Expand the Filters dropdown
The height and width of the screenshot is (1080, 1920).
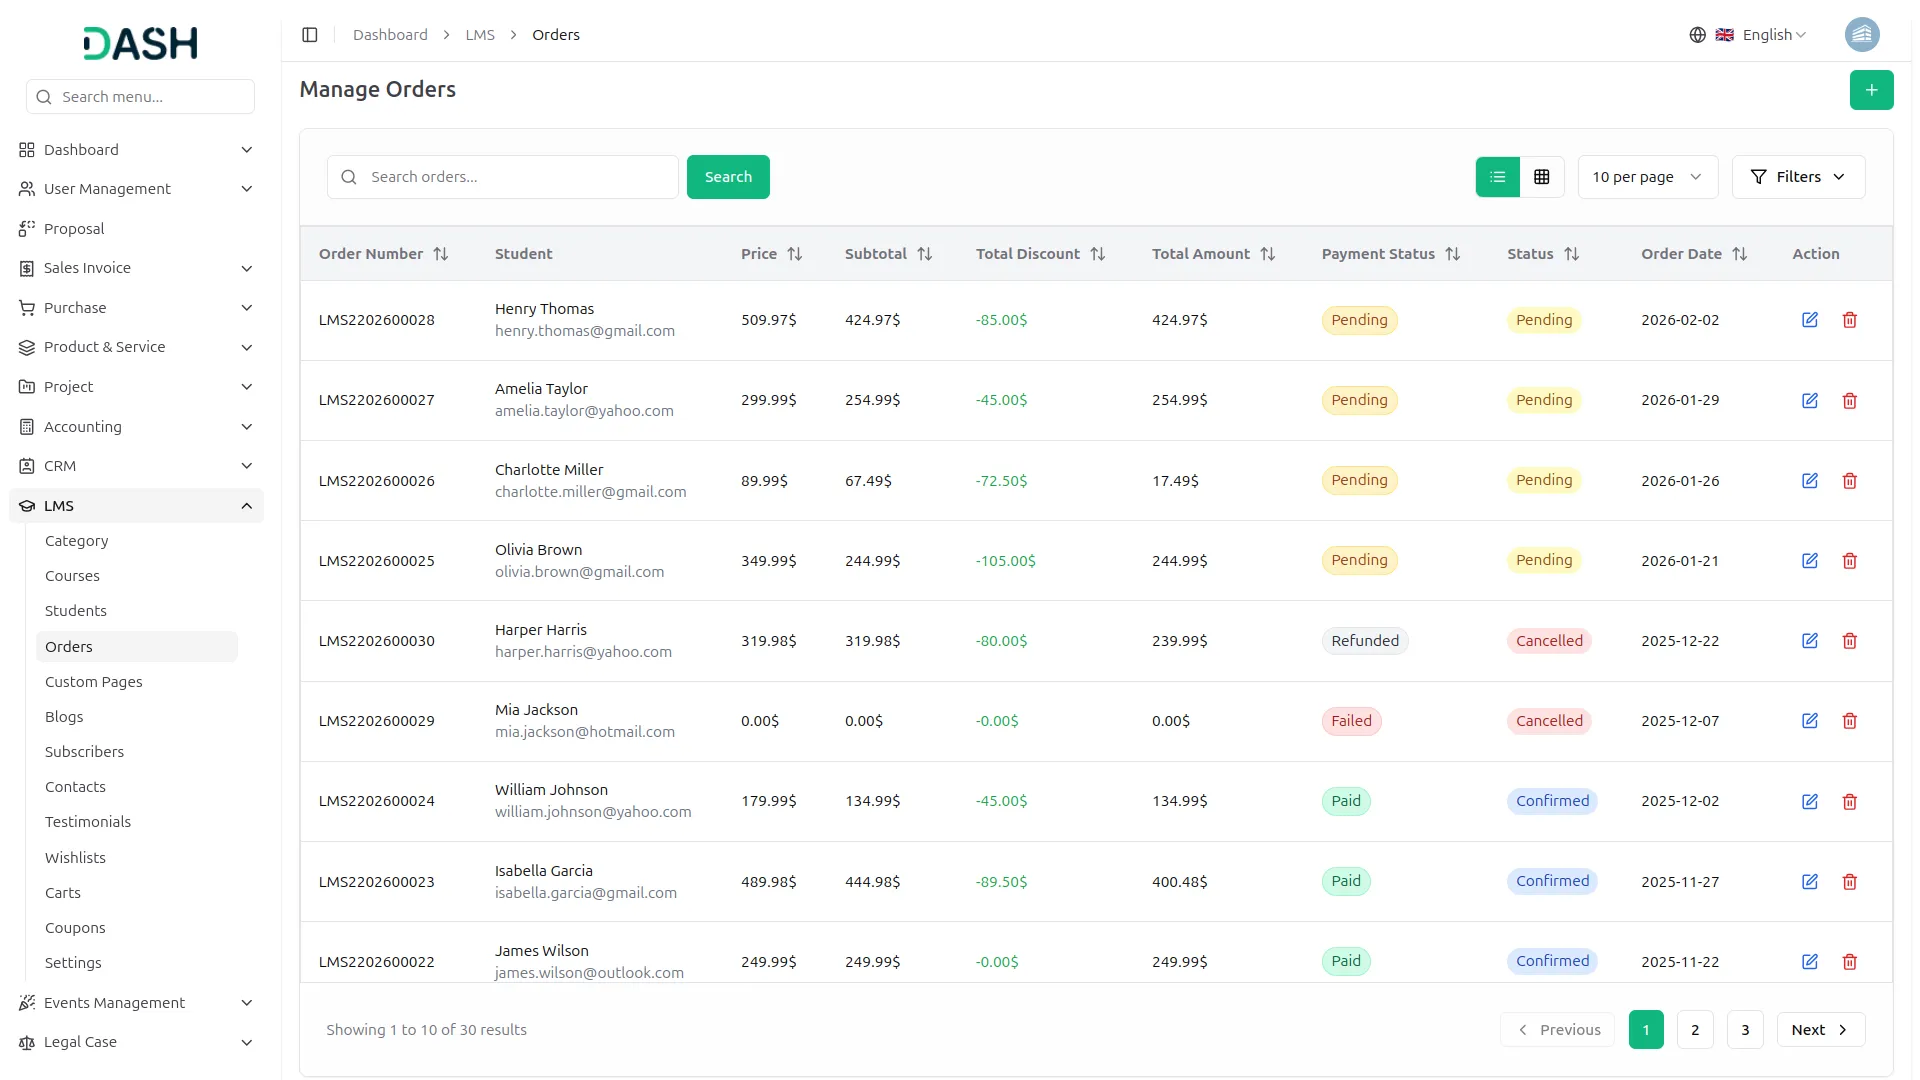pos(1797,177)
